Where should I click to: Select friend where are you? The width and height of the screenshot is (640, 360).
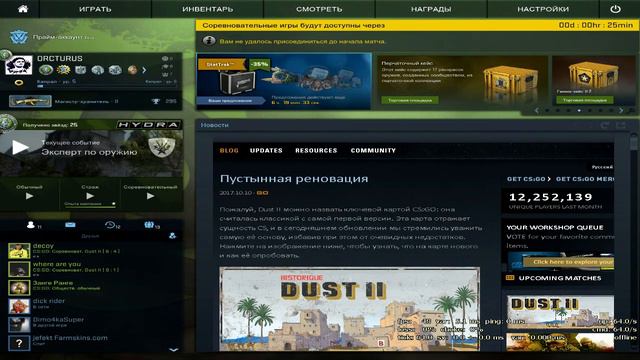95,269
